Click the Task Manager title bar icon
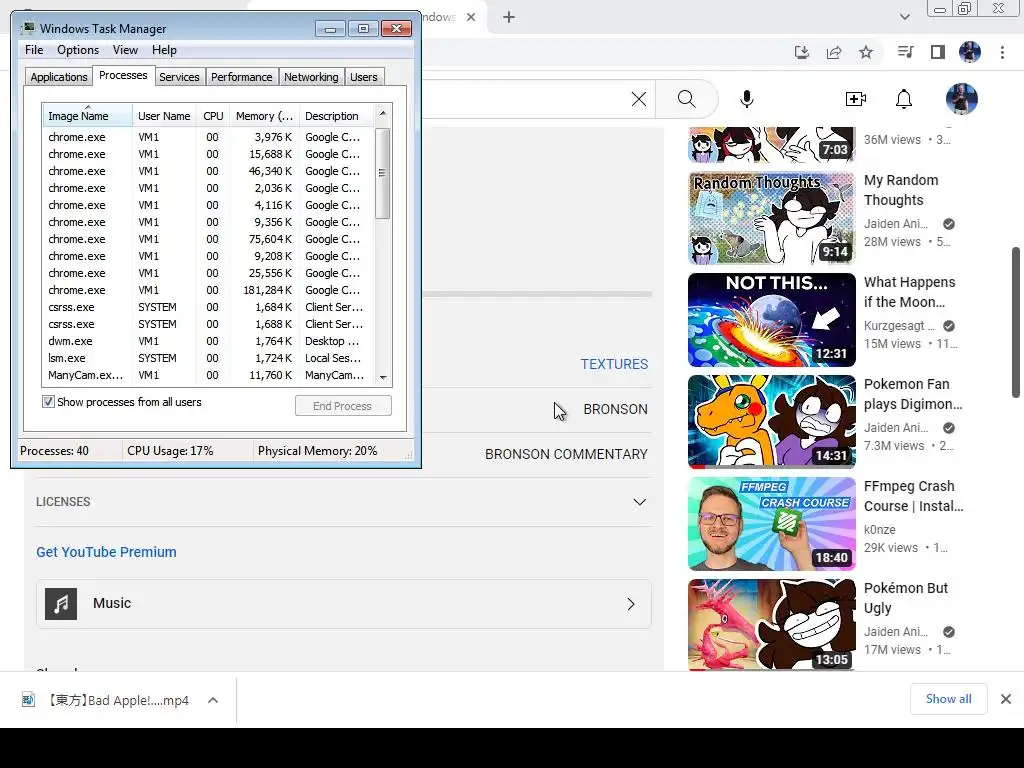Image resolution: width=1024 pixels, height=768 pixels. (x=28, y=28)
